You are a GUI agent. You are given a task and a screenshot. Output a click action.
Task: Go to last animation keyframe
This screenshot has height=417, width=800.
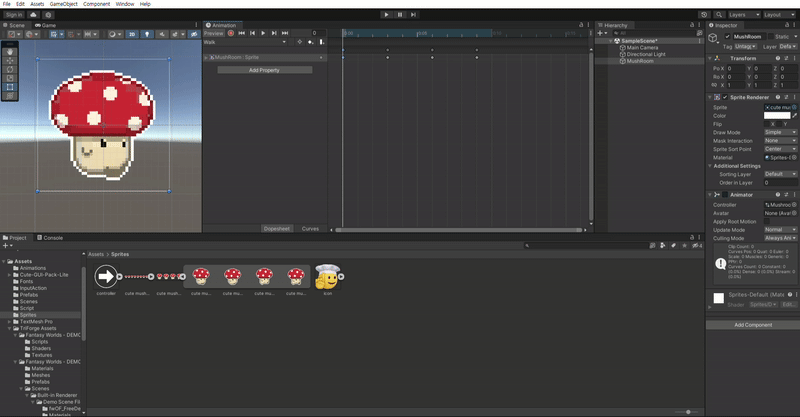point(285,33)
